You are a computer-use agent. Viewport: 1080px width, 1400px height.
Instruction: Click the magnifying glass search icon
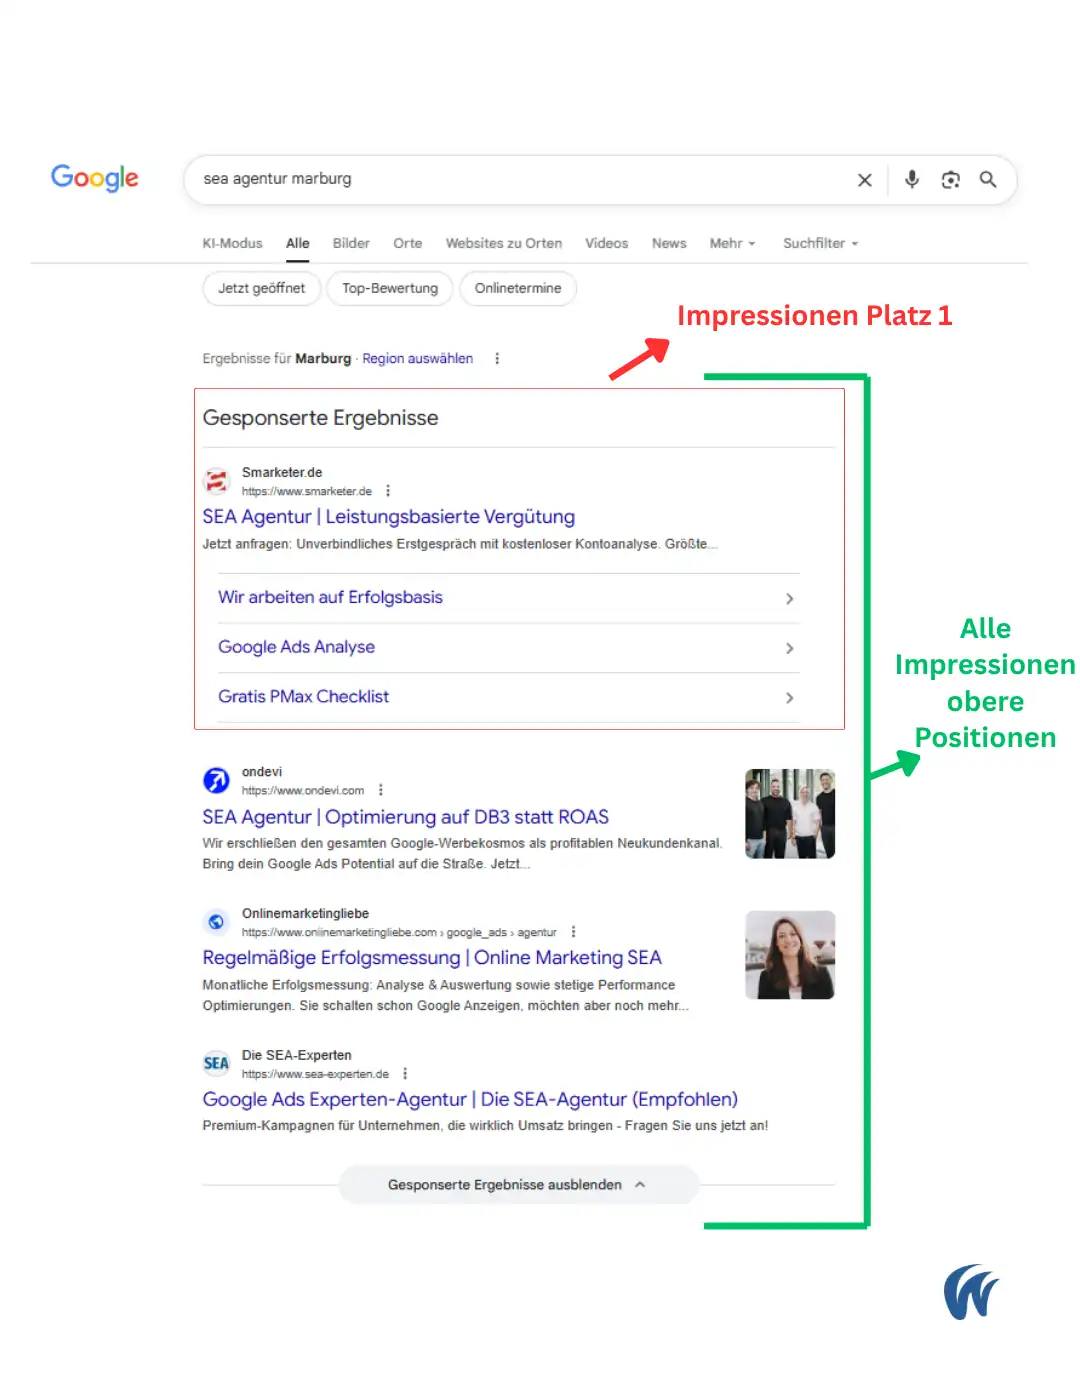[988, 180]
